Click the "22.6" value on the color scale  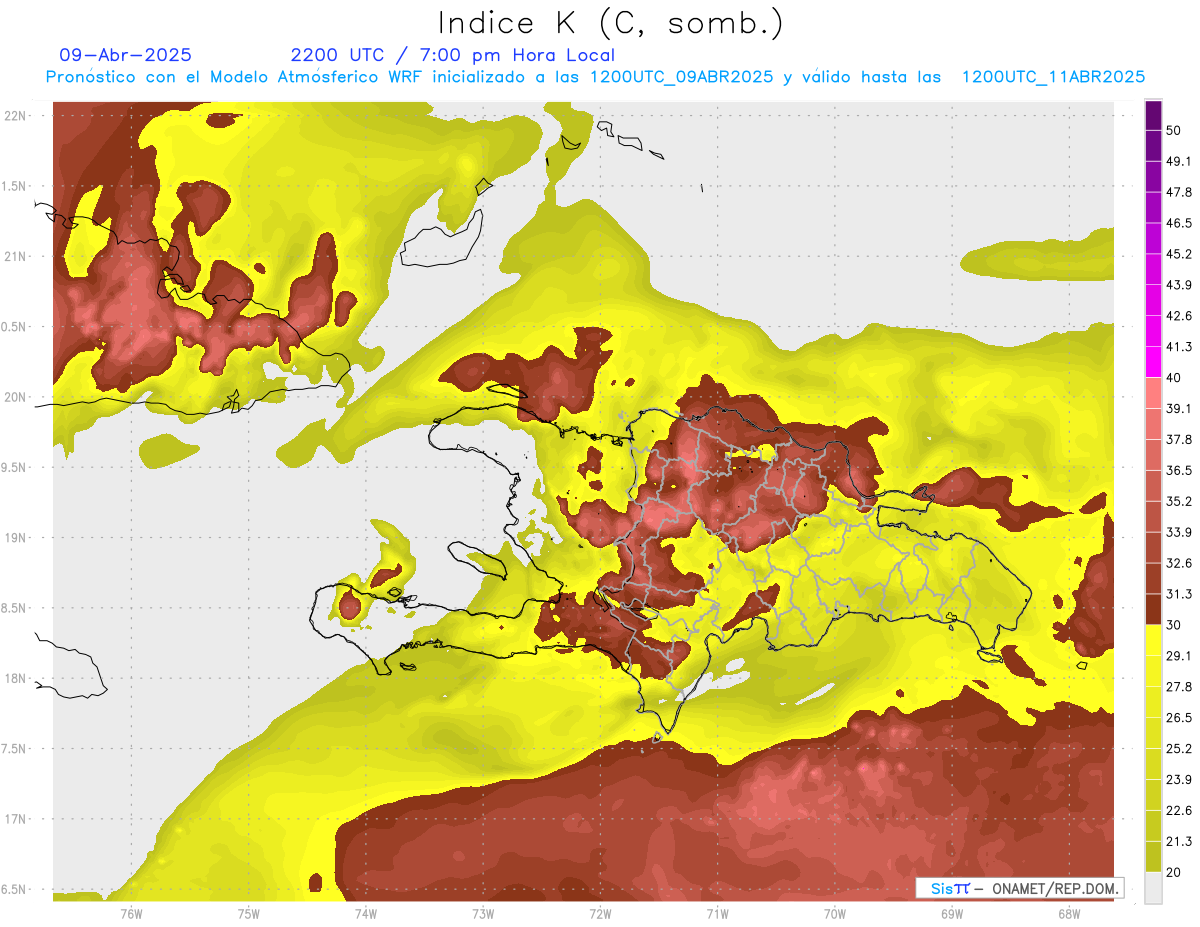click(x=1179, y=811)
